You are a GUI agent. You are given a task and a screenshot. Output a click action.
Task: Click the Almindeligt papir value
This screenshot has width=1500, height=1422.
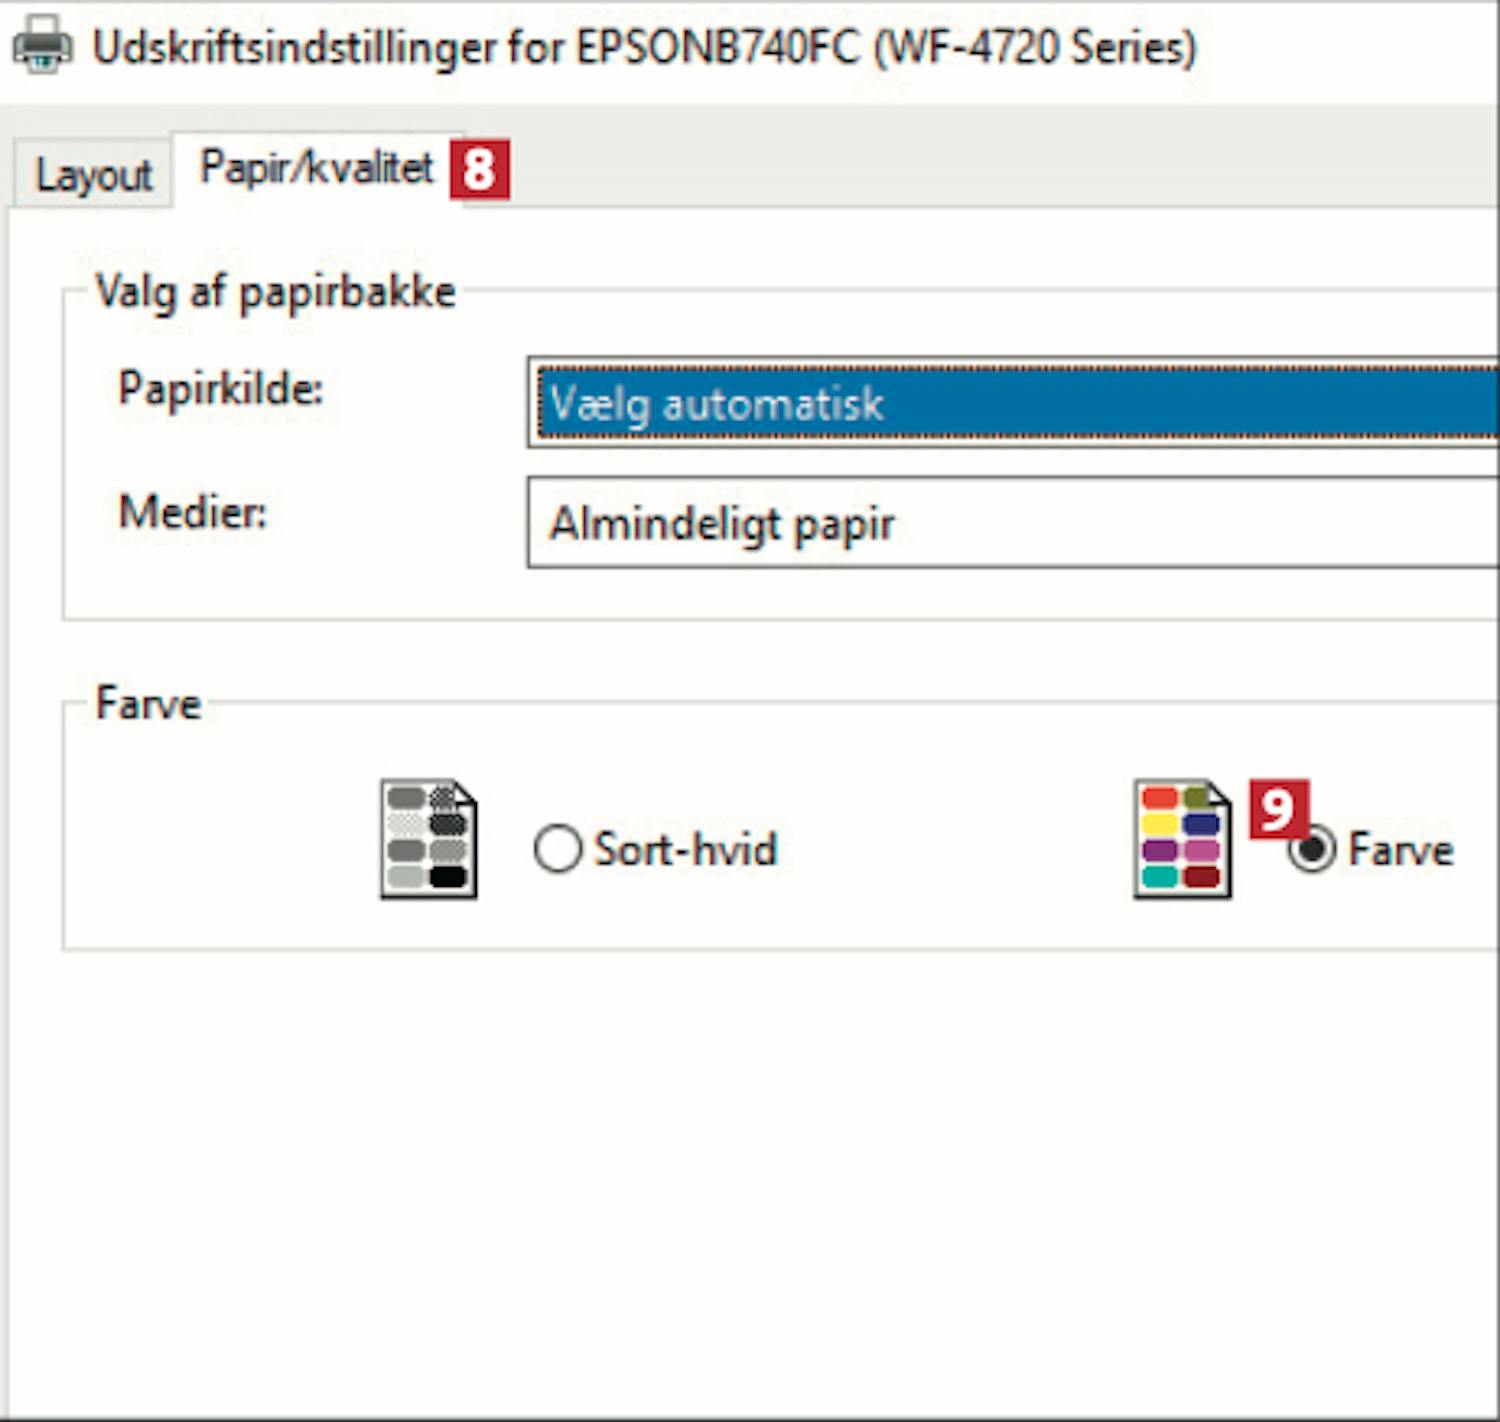pos(722,524)
